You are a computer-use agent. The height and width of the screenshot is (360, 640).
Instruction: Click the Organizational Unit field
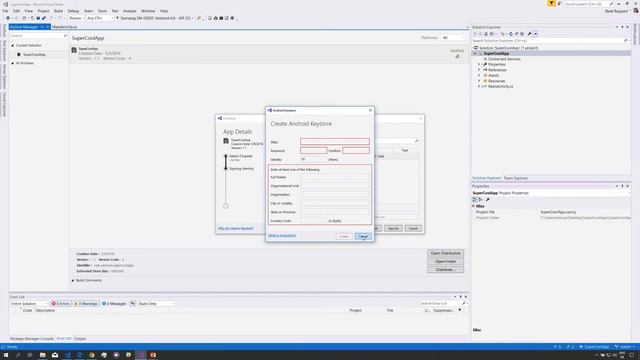pyautogui.click(x=335, y=186)
